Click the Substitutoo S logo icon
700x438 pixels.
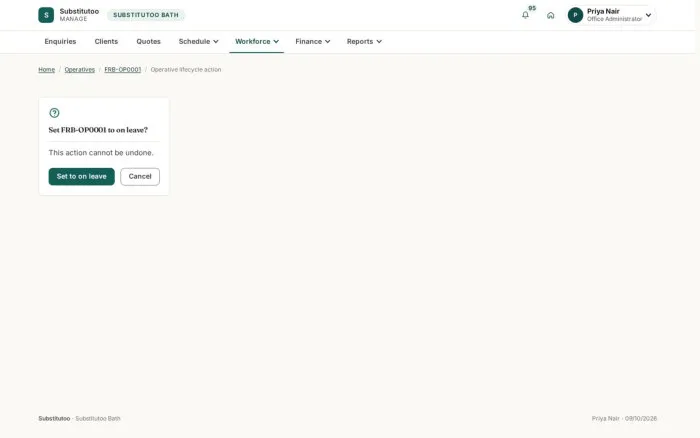pos(46,15)
